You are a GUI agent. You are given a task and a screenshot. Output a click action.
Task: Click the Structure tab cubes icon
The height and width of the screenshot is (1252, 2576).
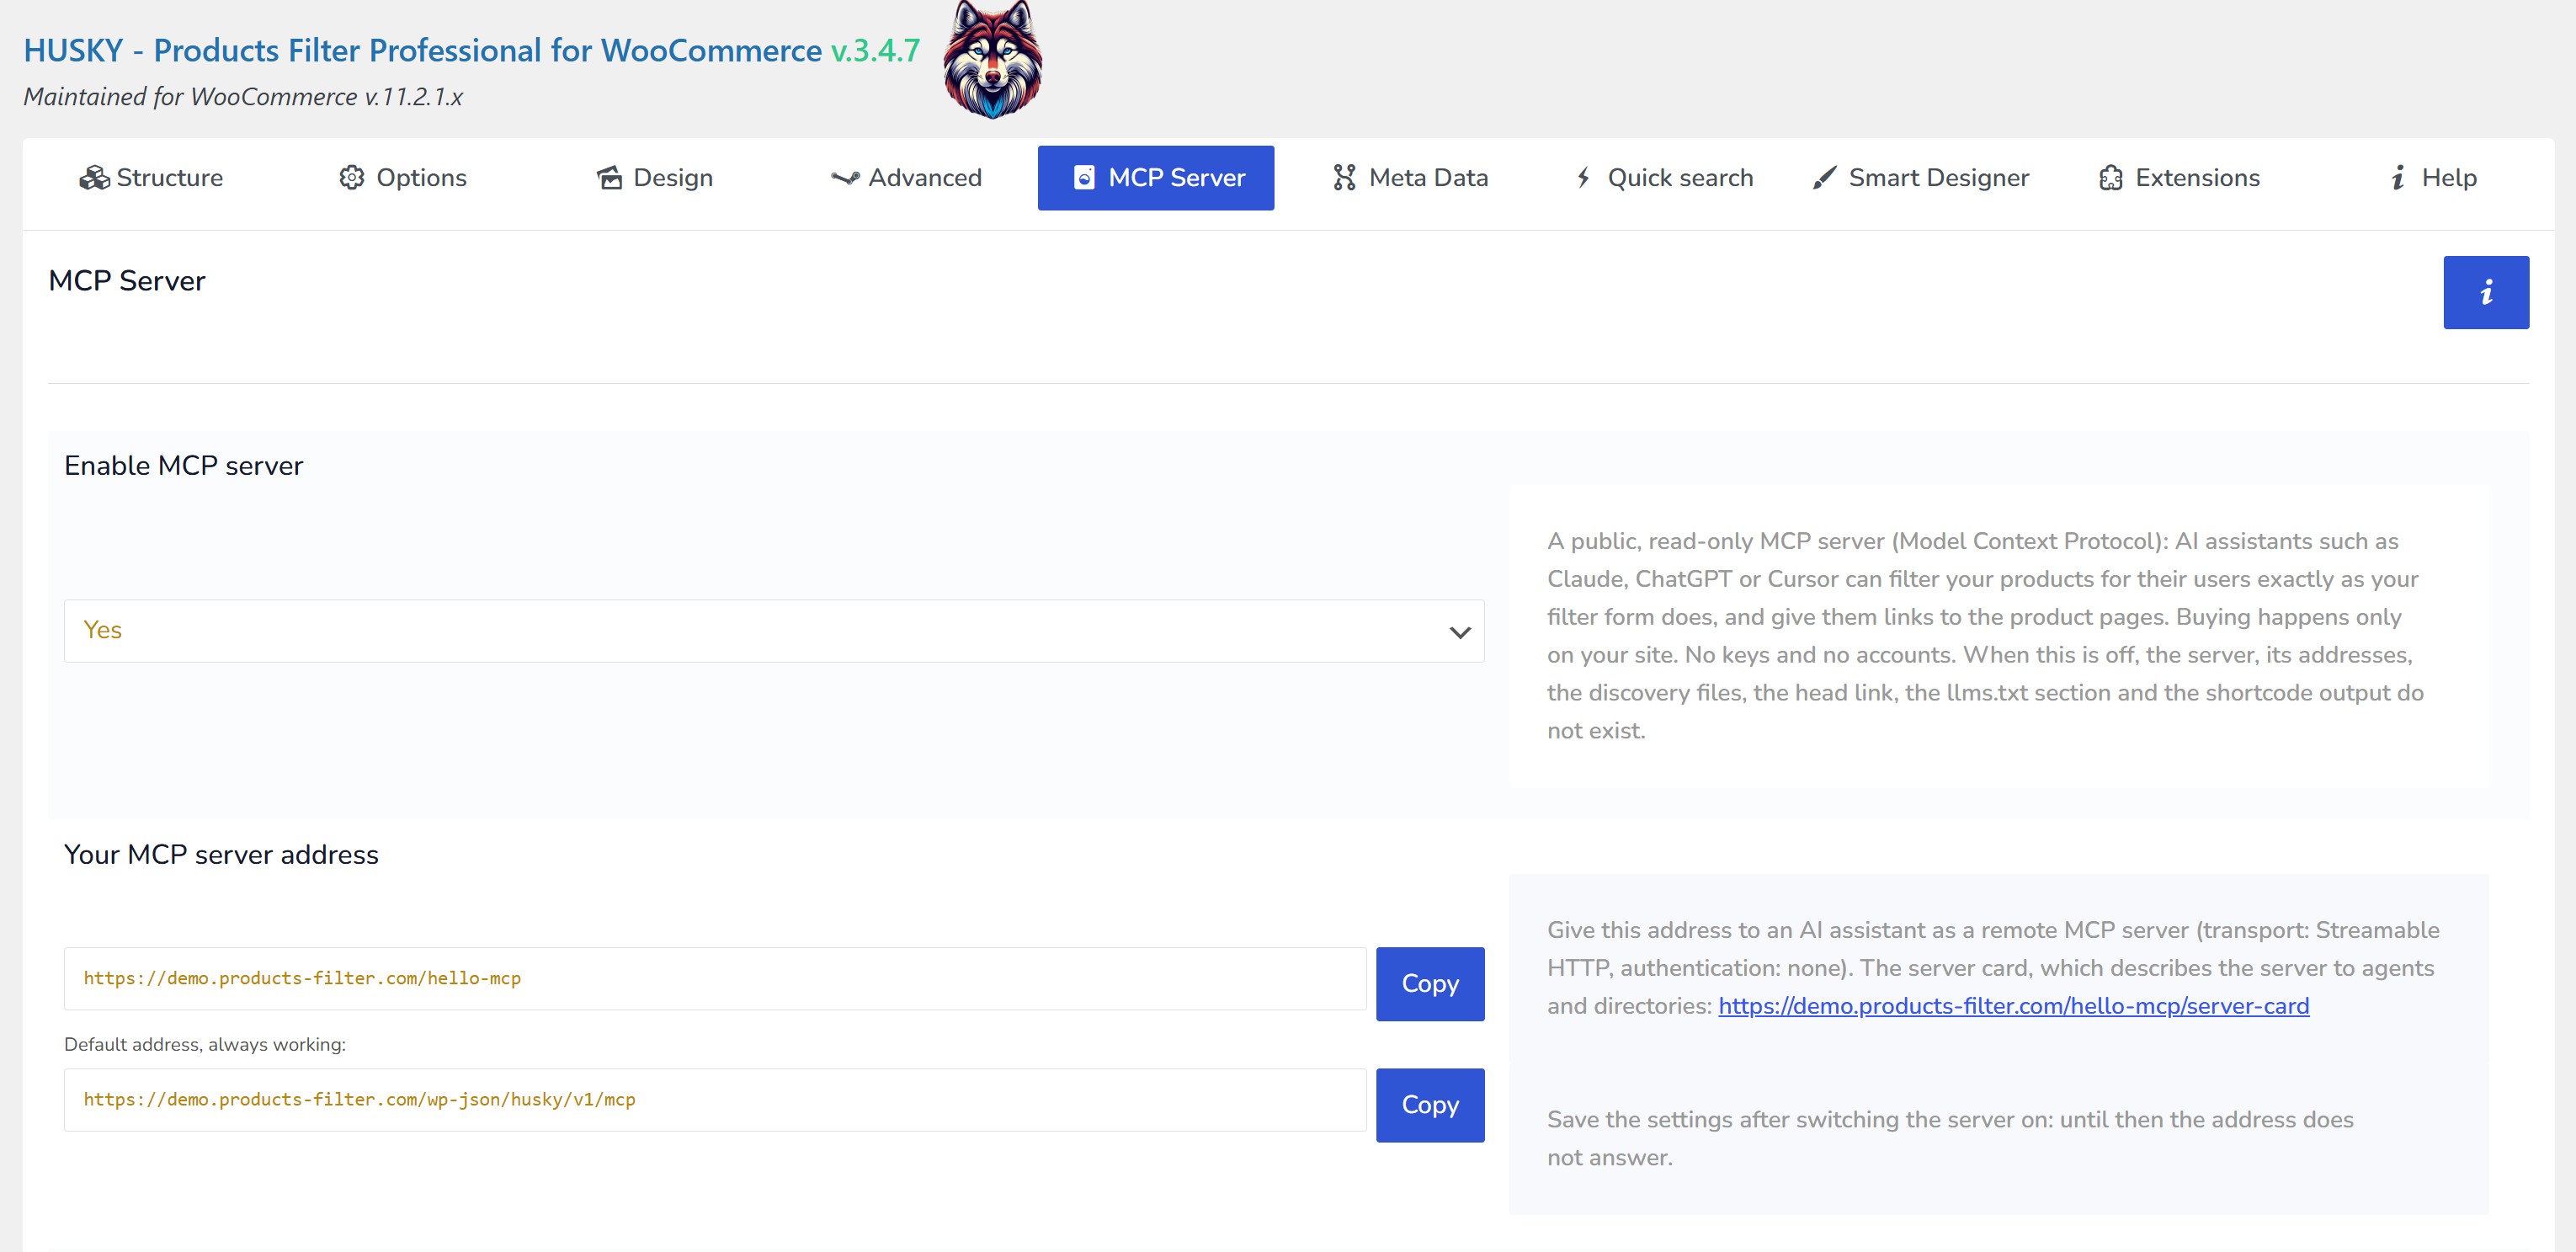click(94, 178)
